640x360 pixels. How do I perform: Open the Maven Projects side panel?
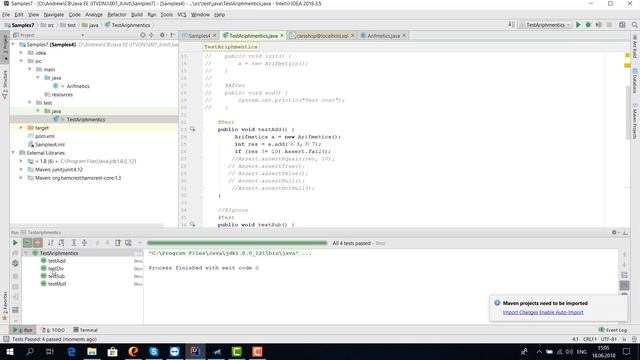pyautogui.click(x=635, y=121)
